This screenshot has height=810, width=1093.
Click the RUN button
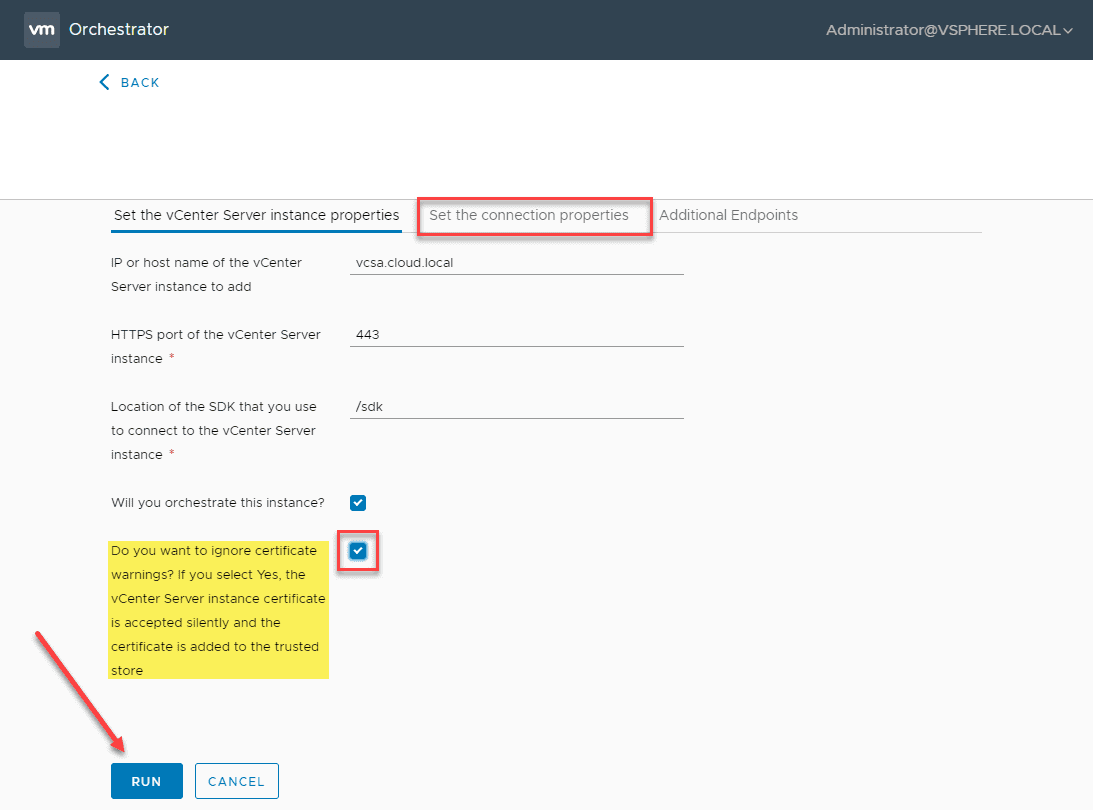146,781
